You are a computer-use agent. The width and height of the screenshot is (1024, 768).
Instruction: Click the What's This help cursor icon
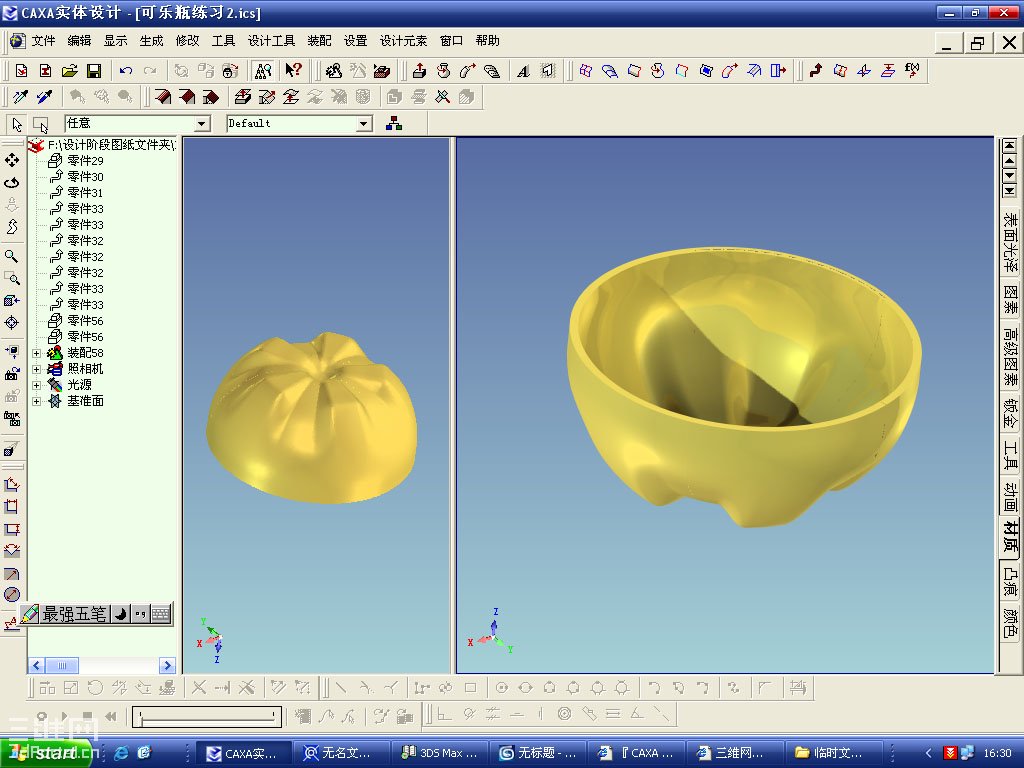pos(293,71)
